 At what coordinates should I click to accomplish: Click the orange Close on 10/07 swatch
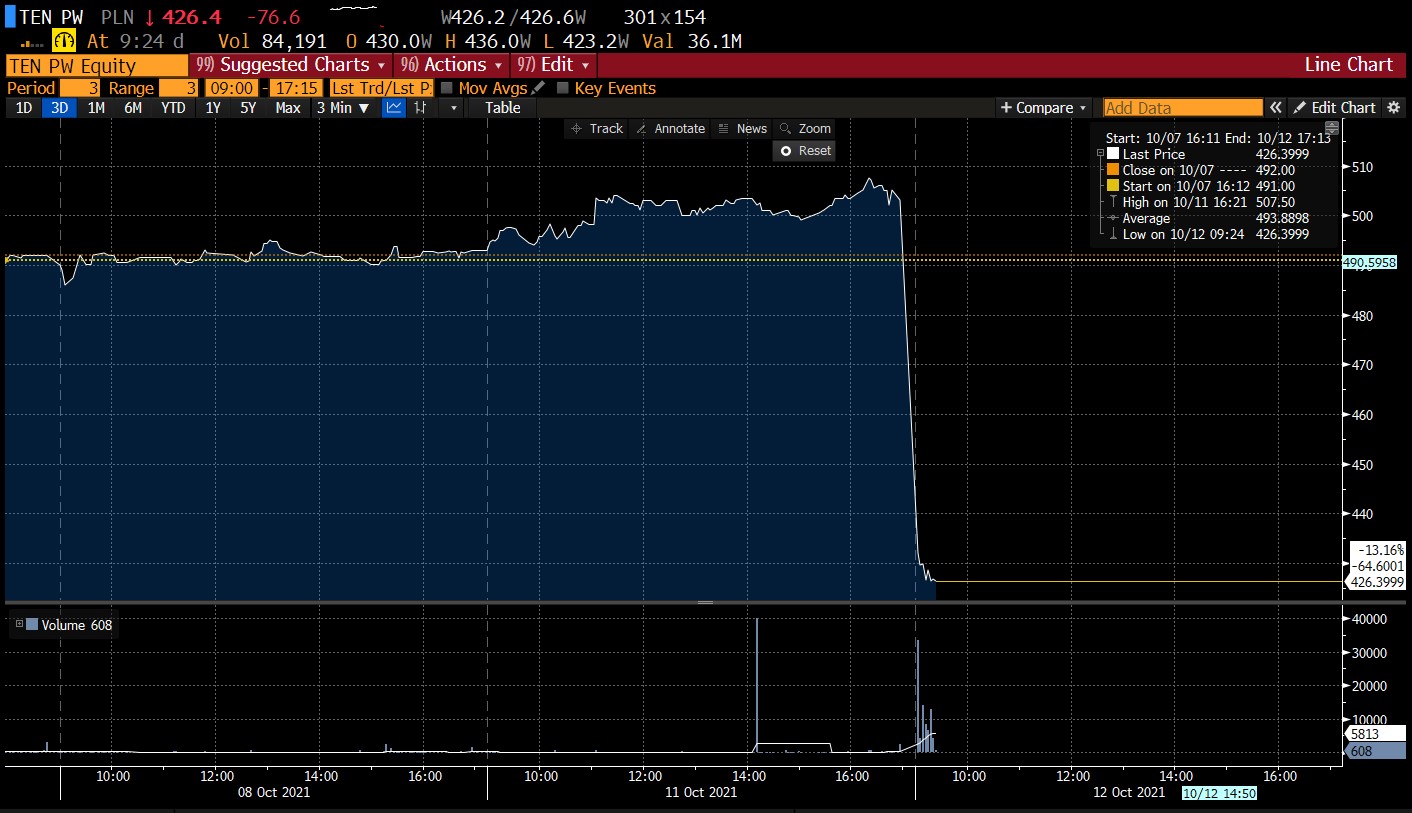[x=1113, y=170]
